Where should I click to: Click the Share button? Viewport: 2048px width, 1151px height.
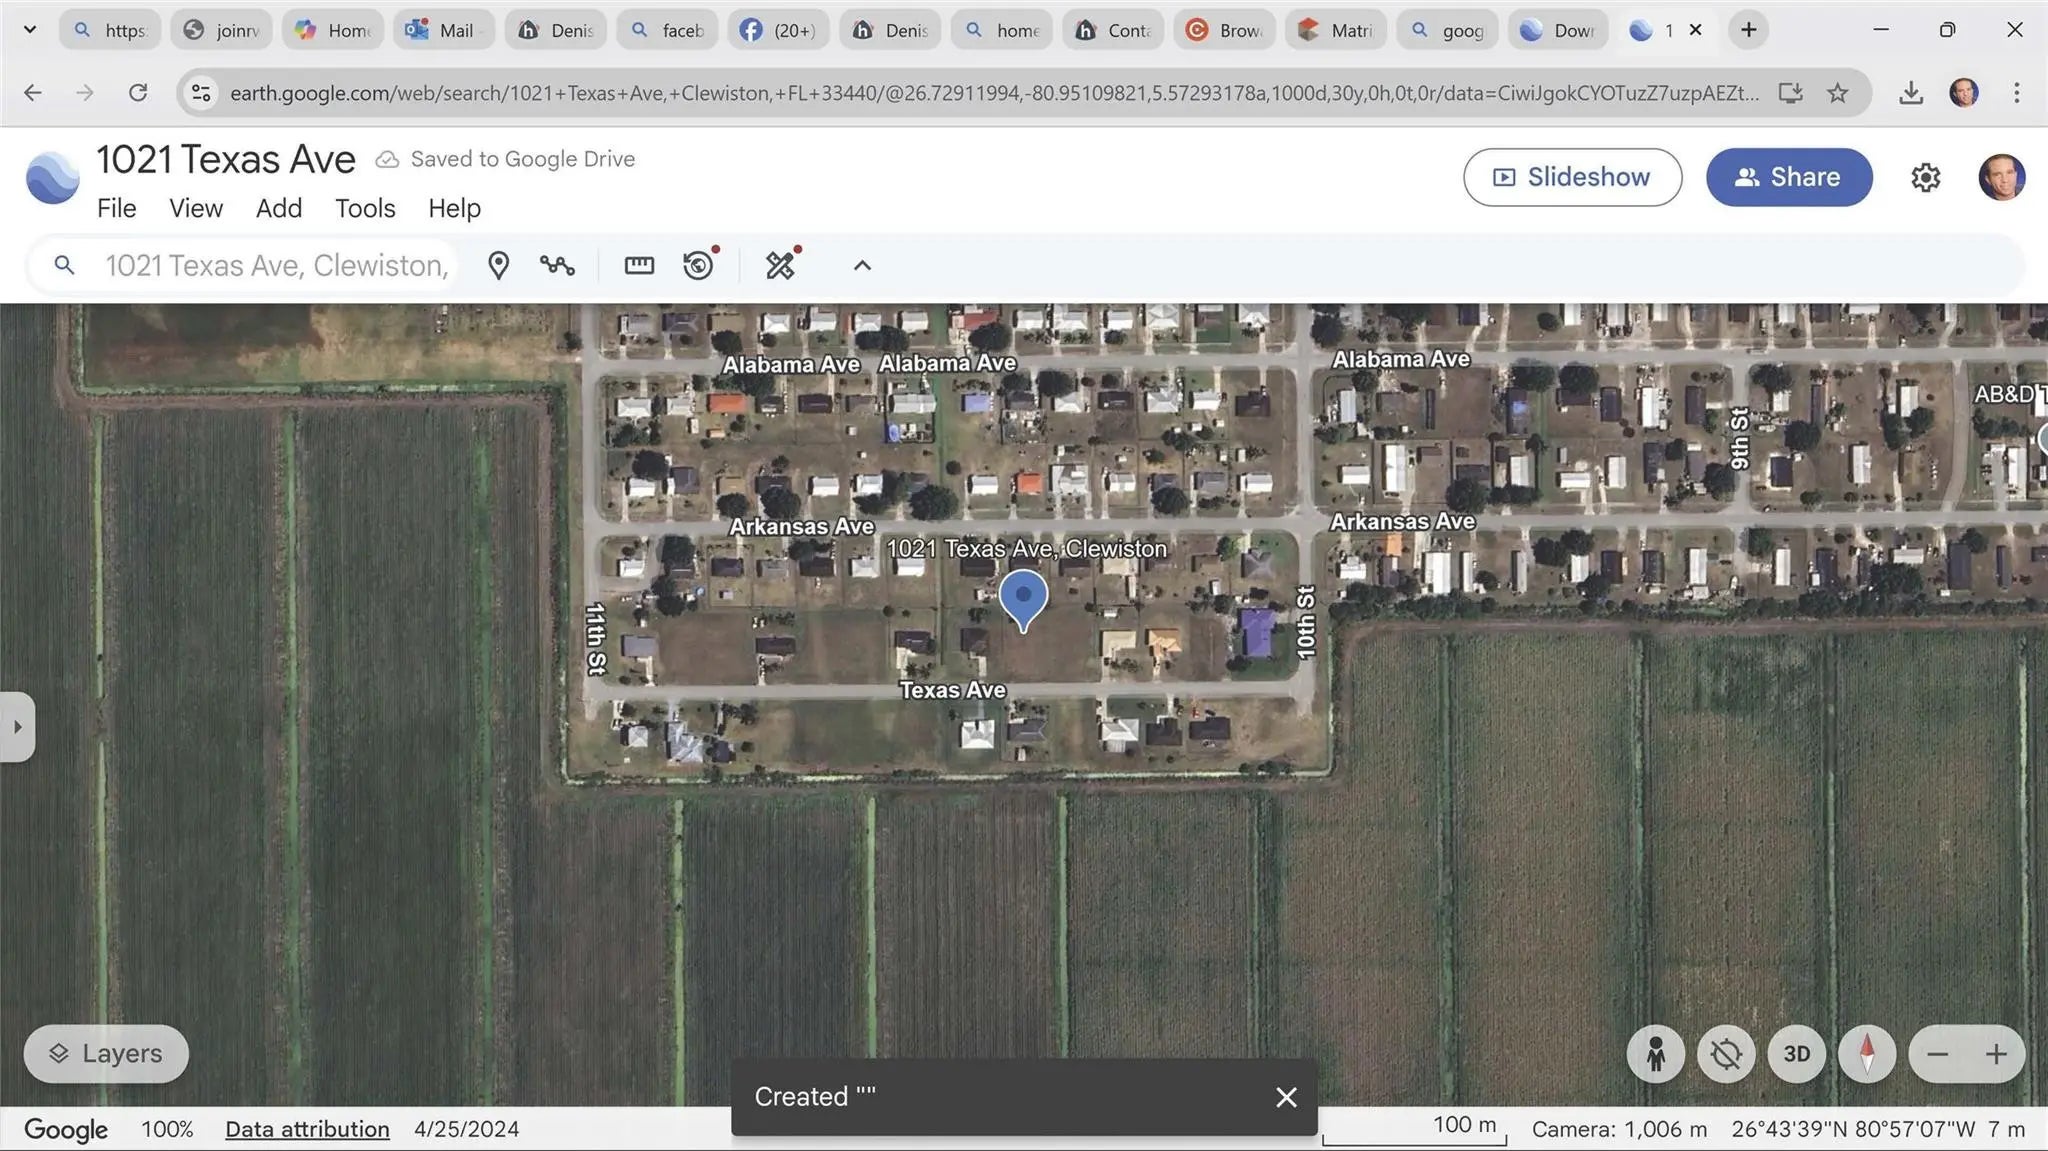click(1788, 177)
